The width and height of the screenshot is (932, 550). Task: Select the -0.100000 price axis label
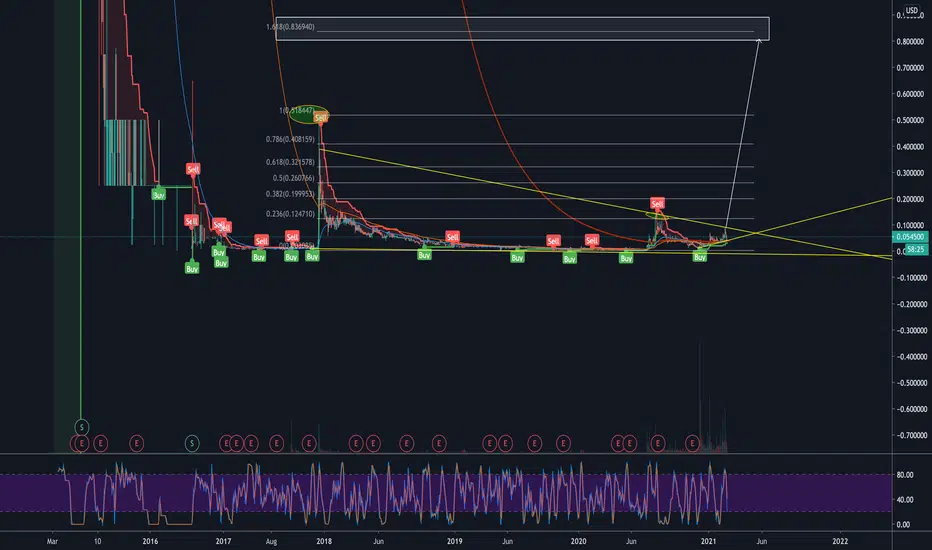910,278
